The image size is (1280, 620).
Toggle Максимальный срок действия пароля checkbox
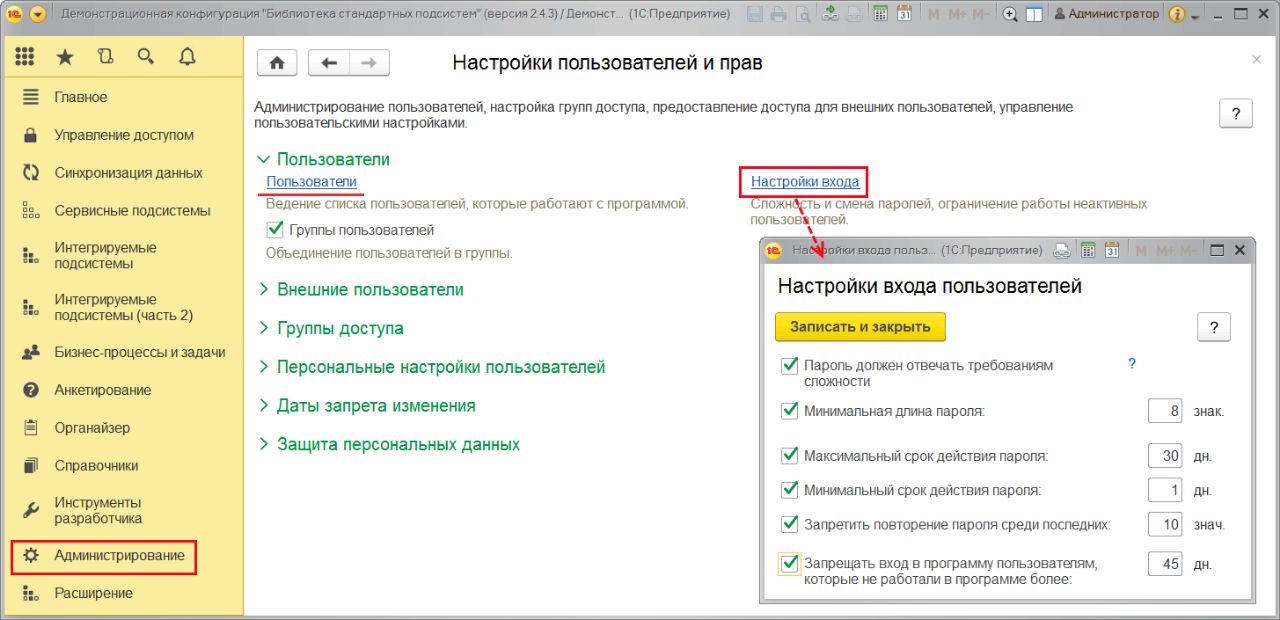point(790,456)
